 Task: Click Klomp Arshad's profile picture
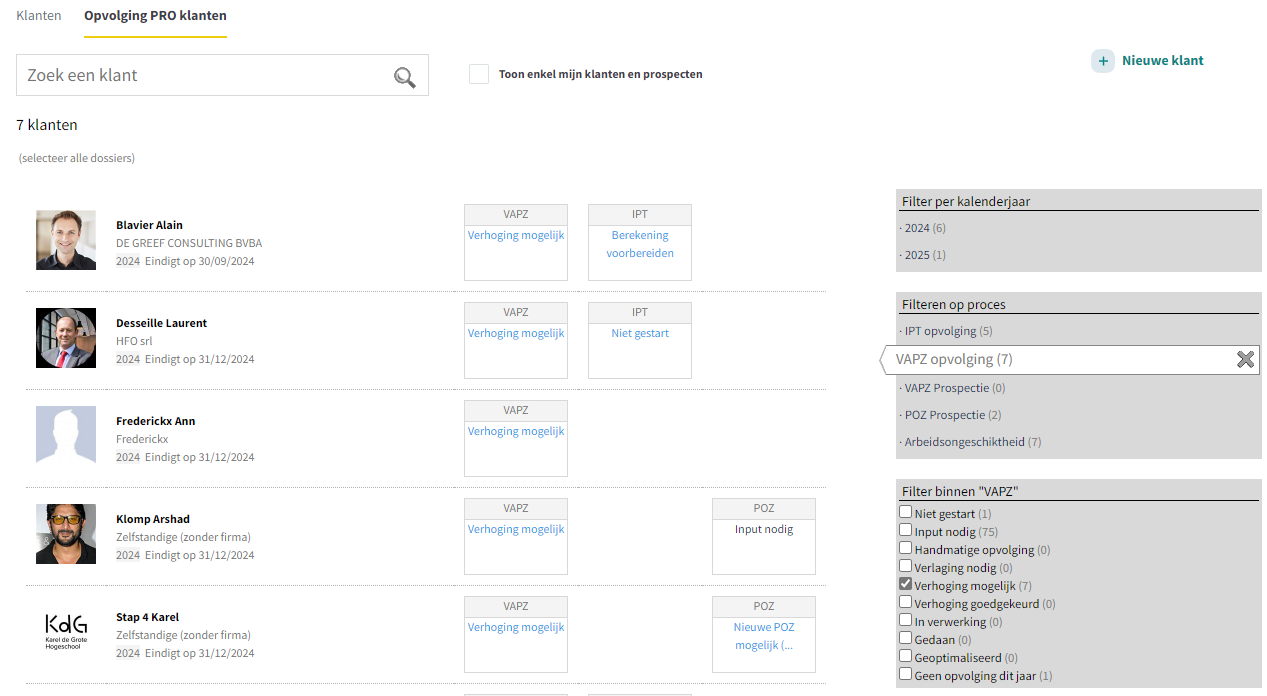tap(66, 534)
